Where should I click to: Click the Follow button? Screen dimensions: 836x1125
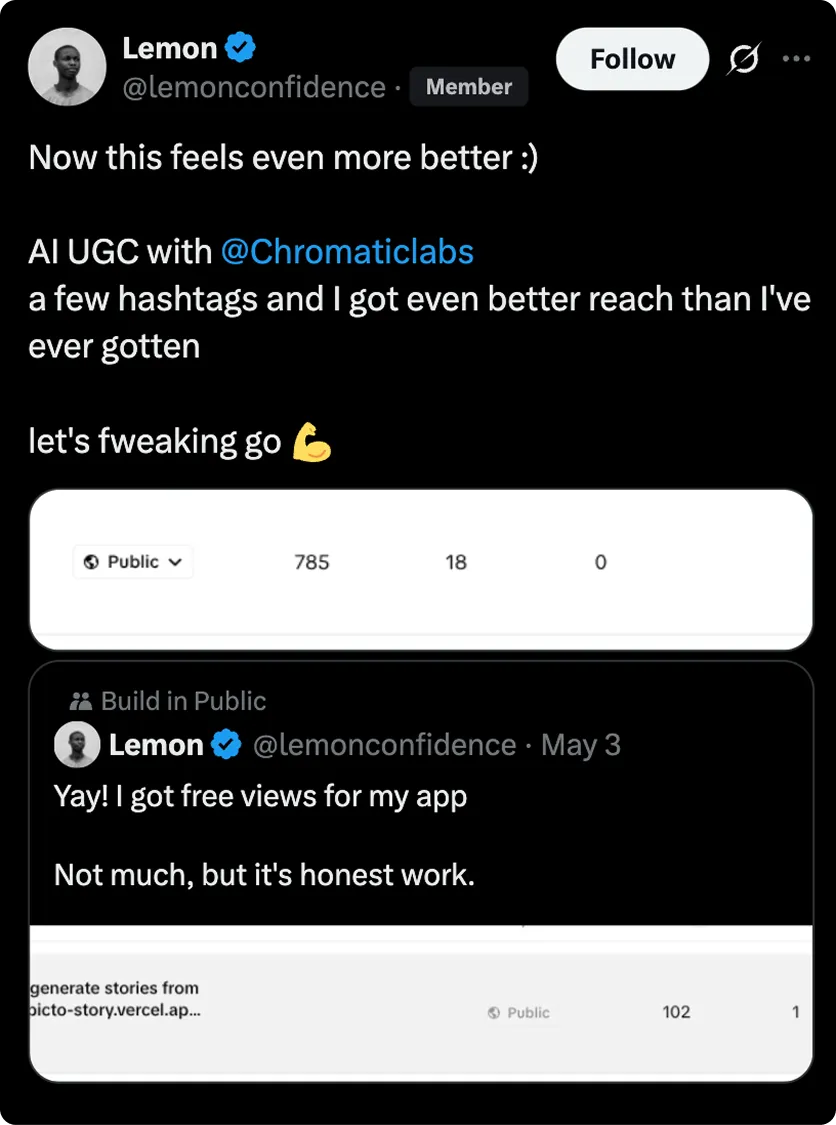point(632,59)
